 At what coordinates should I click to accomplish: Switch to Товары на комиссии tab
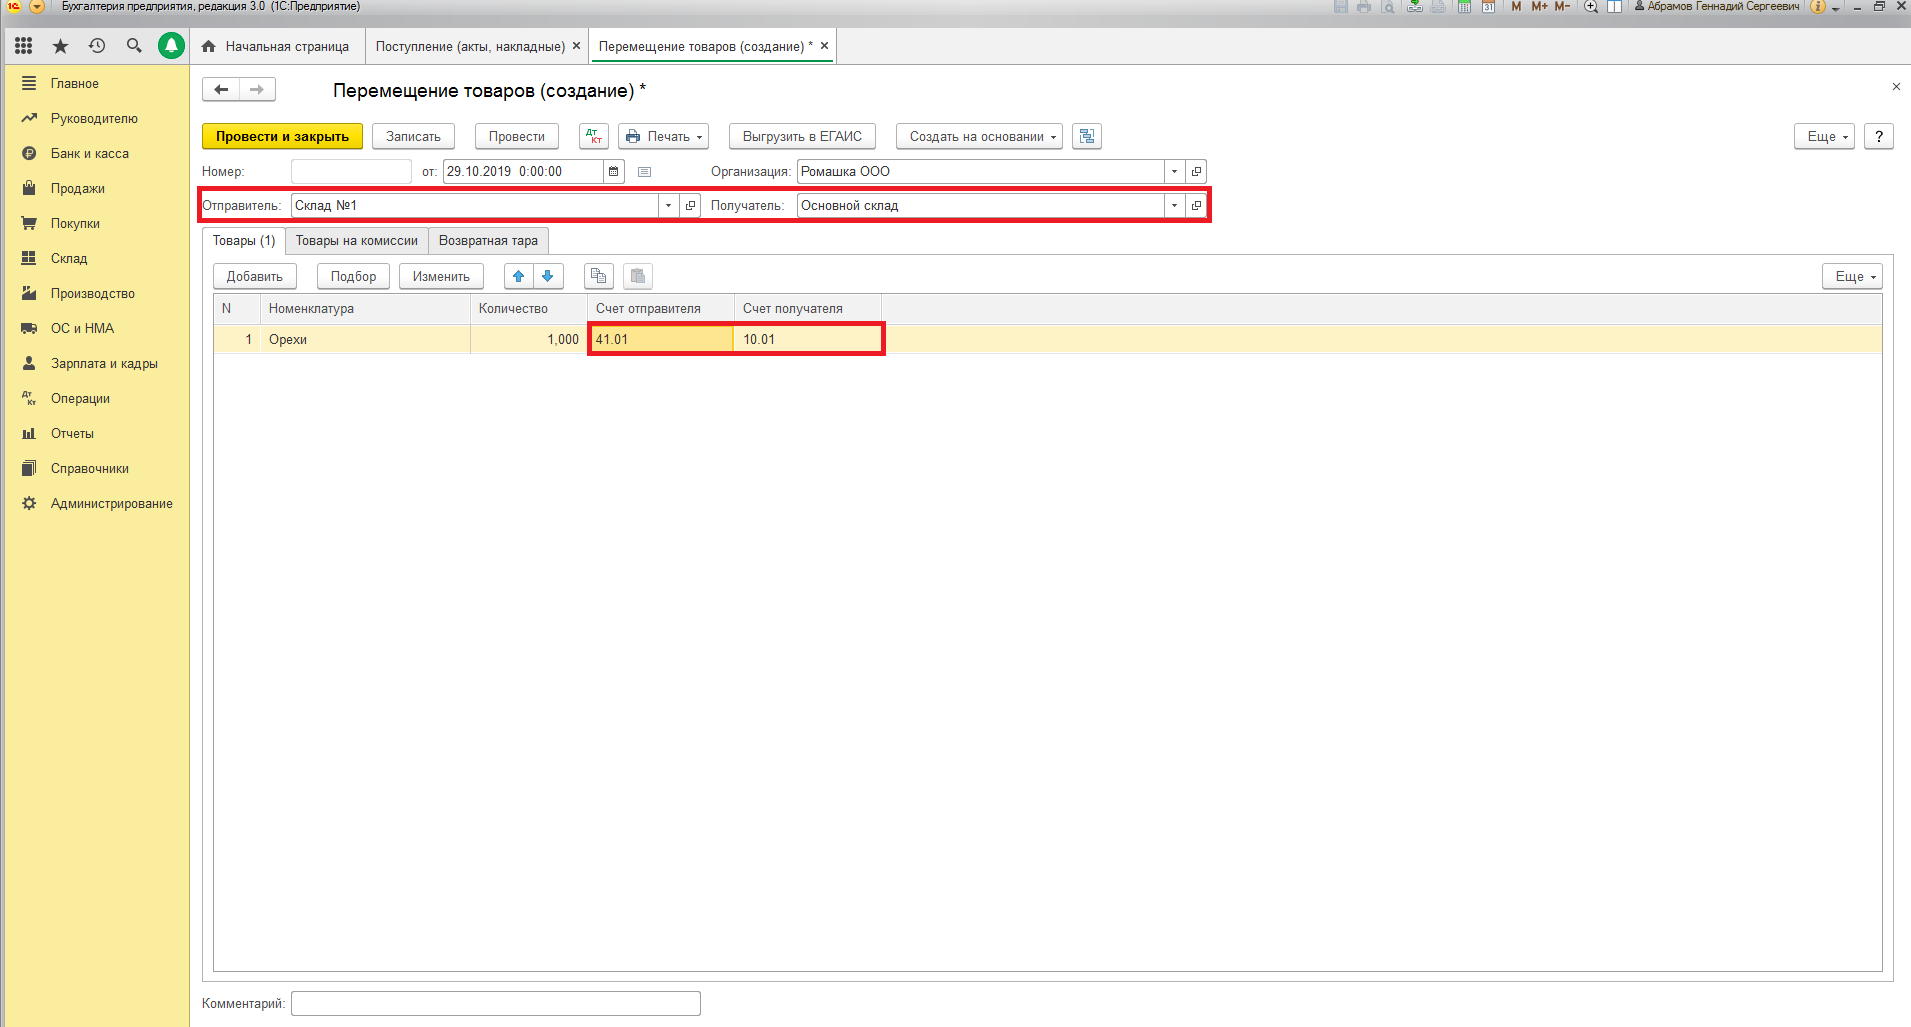tap(357, 241)
